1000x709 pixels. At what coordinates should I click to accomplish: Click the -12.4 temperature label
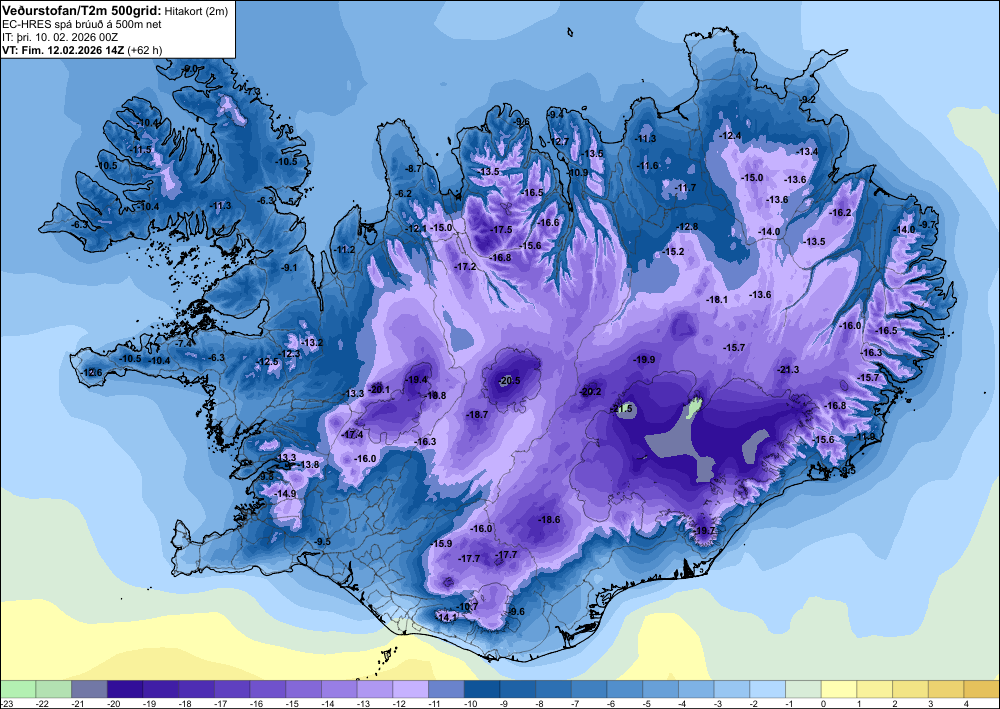(730, 136)
